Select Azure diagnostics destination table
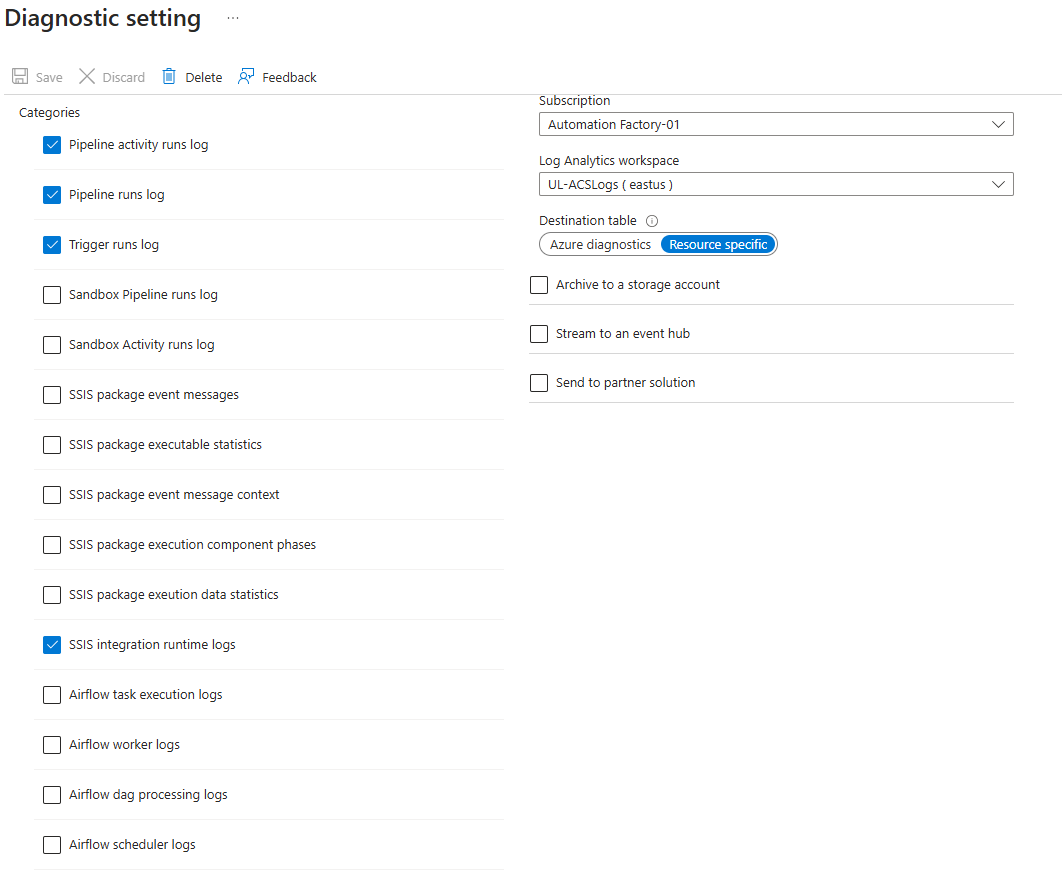 point(600,245)
